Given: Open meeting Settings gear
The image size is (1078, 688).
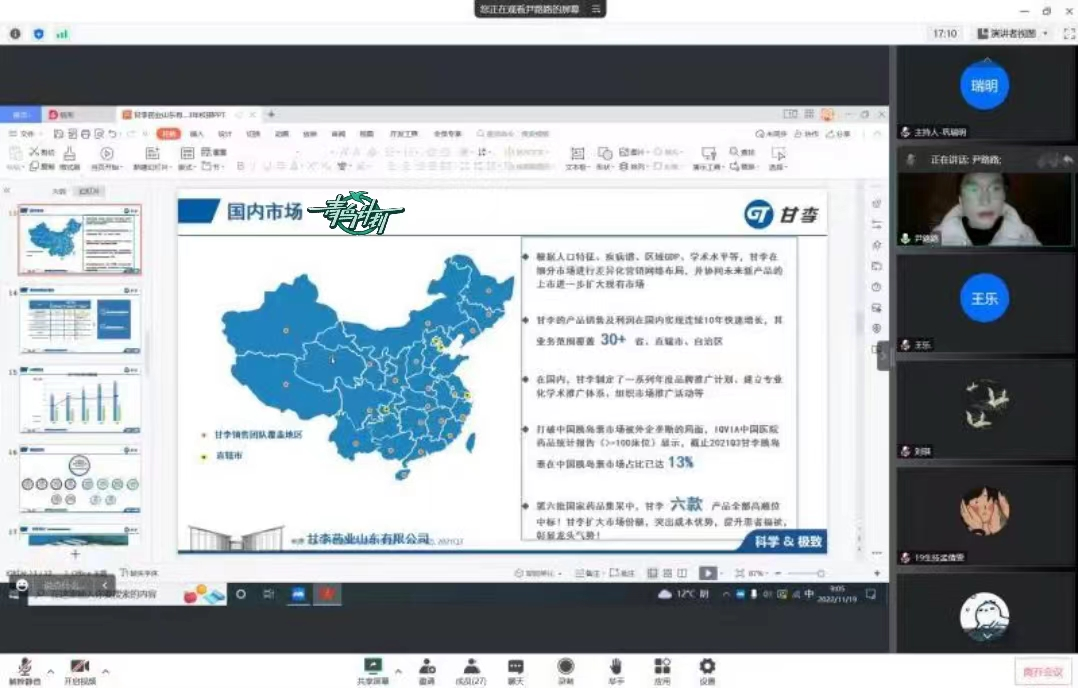Looking at the screenshot, I should [x=707, y=667].
